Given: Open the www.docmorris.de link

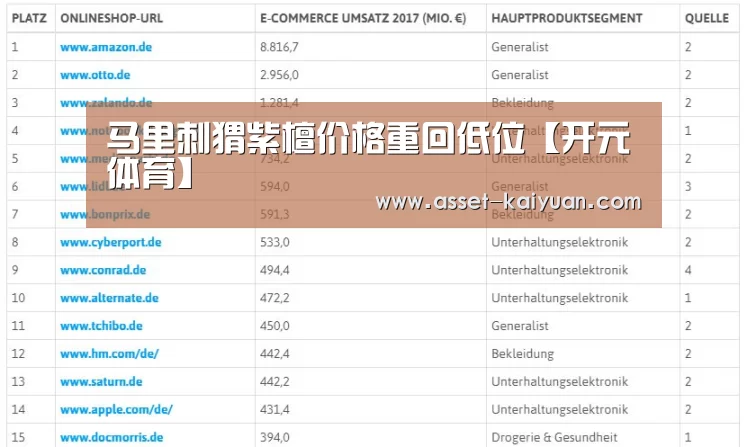Looking at the screenshot, I should pyautogui.click(x=111, y=437).
